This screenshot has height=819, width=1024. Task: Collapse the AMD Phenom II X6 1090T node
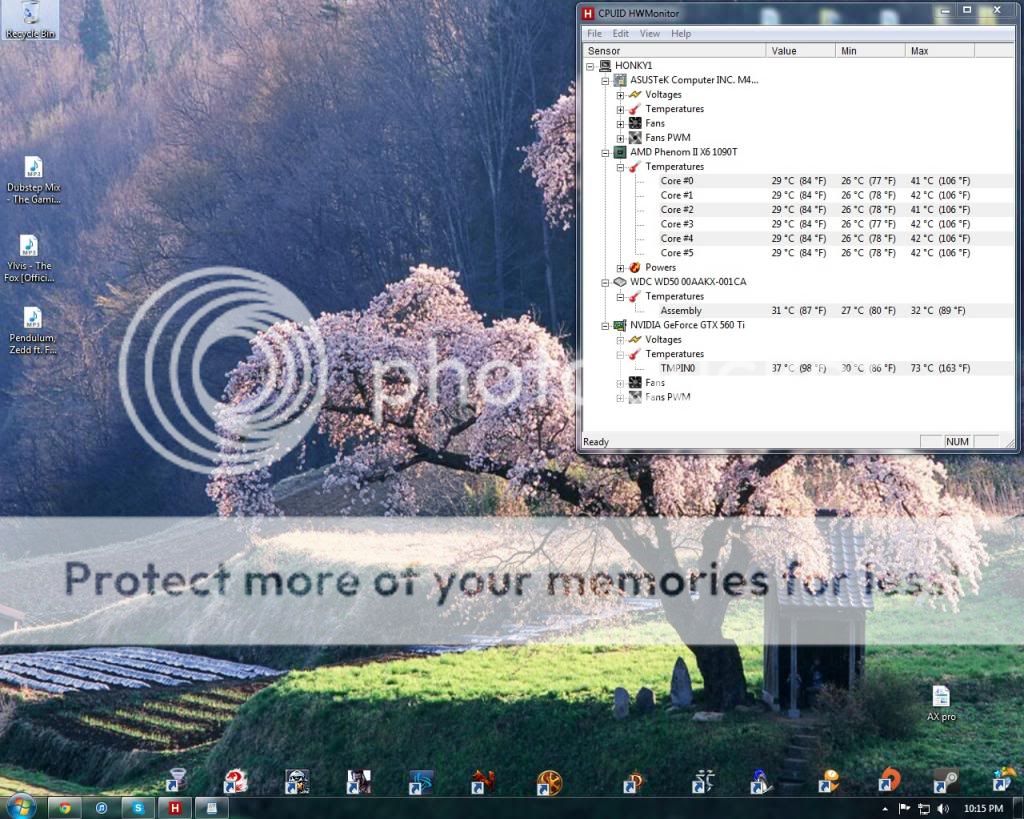pyautogui.click(x=605, y=153)
